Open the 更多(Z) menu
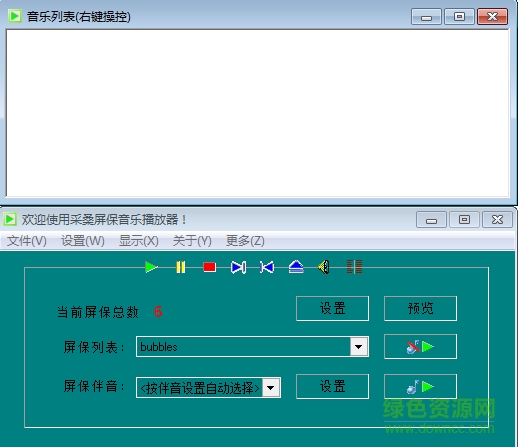Viewport: 518px width, 447px height. (x=245, y=241)
